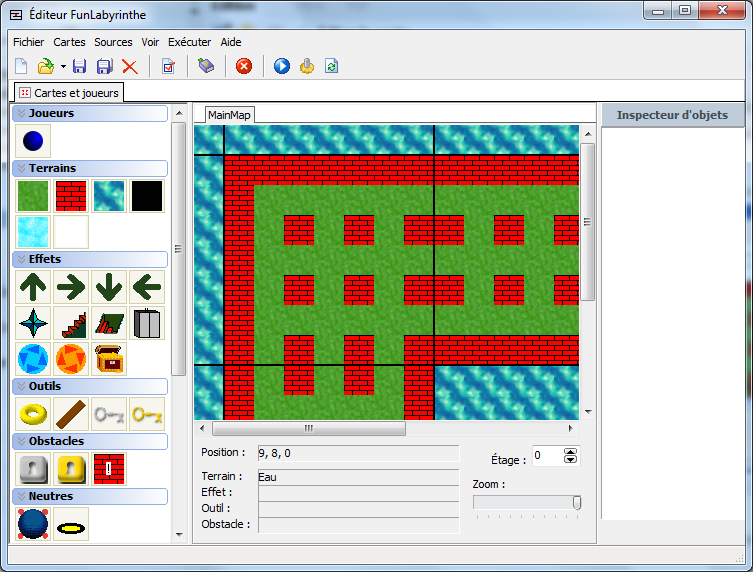Increase the Étage floor value
Image resolution: width=753 pixels, height=572 pixels.
pos(571,452)
